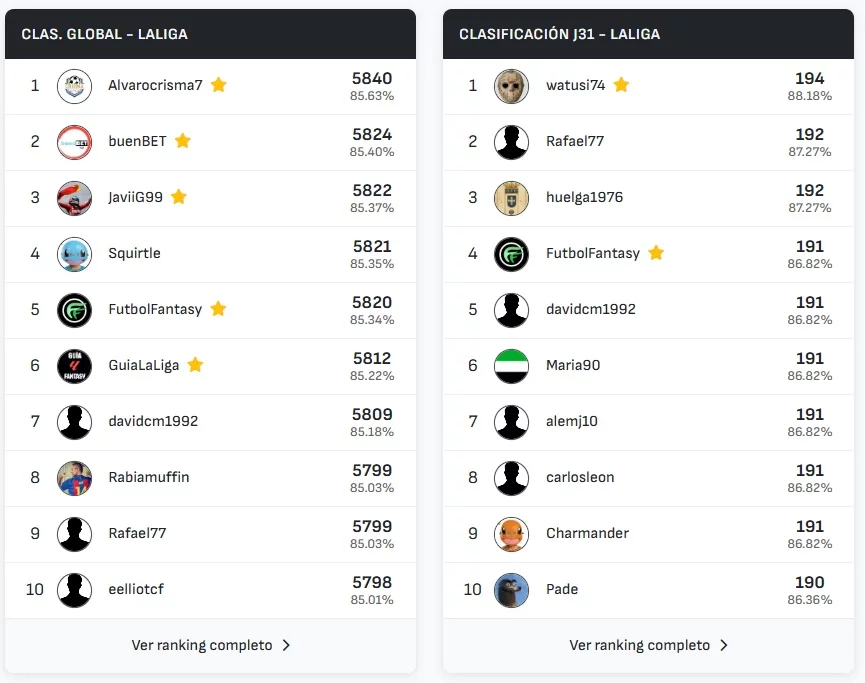This screenshot has height=683, width=865.
Task: Open 'Ver ranking completo' in J31 panel
Action: (x=640, y=646)
